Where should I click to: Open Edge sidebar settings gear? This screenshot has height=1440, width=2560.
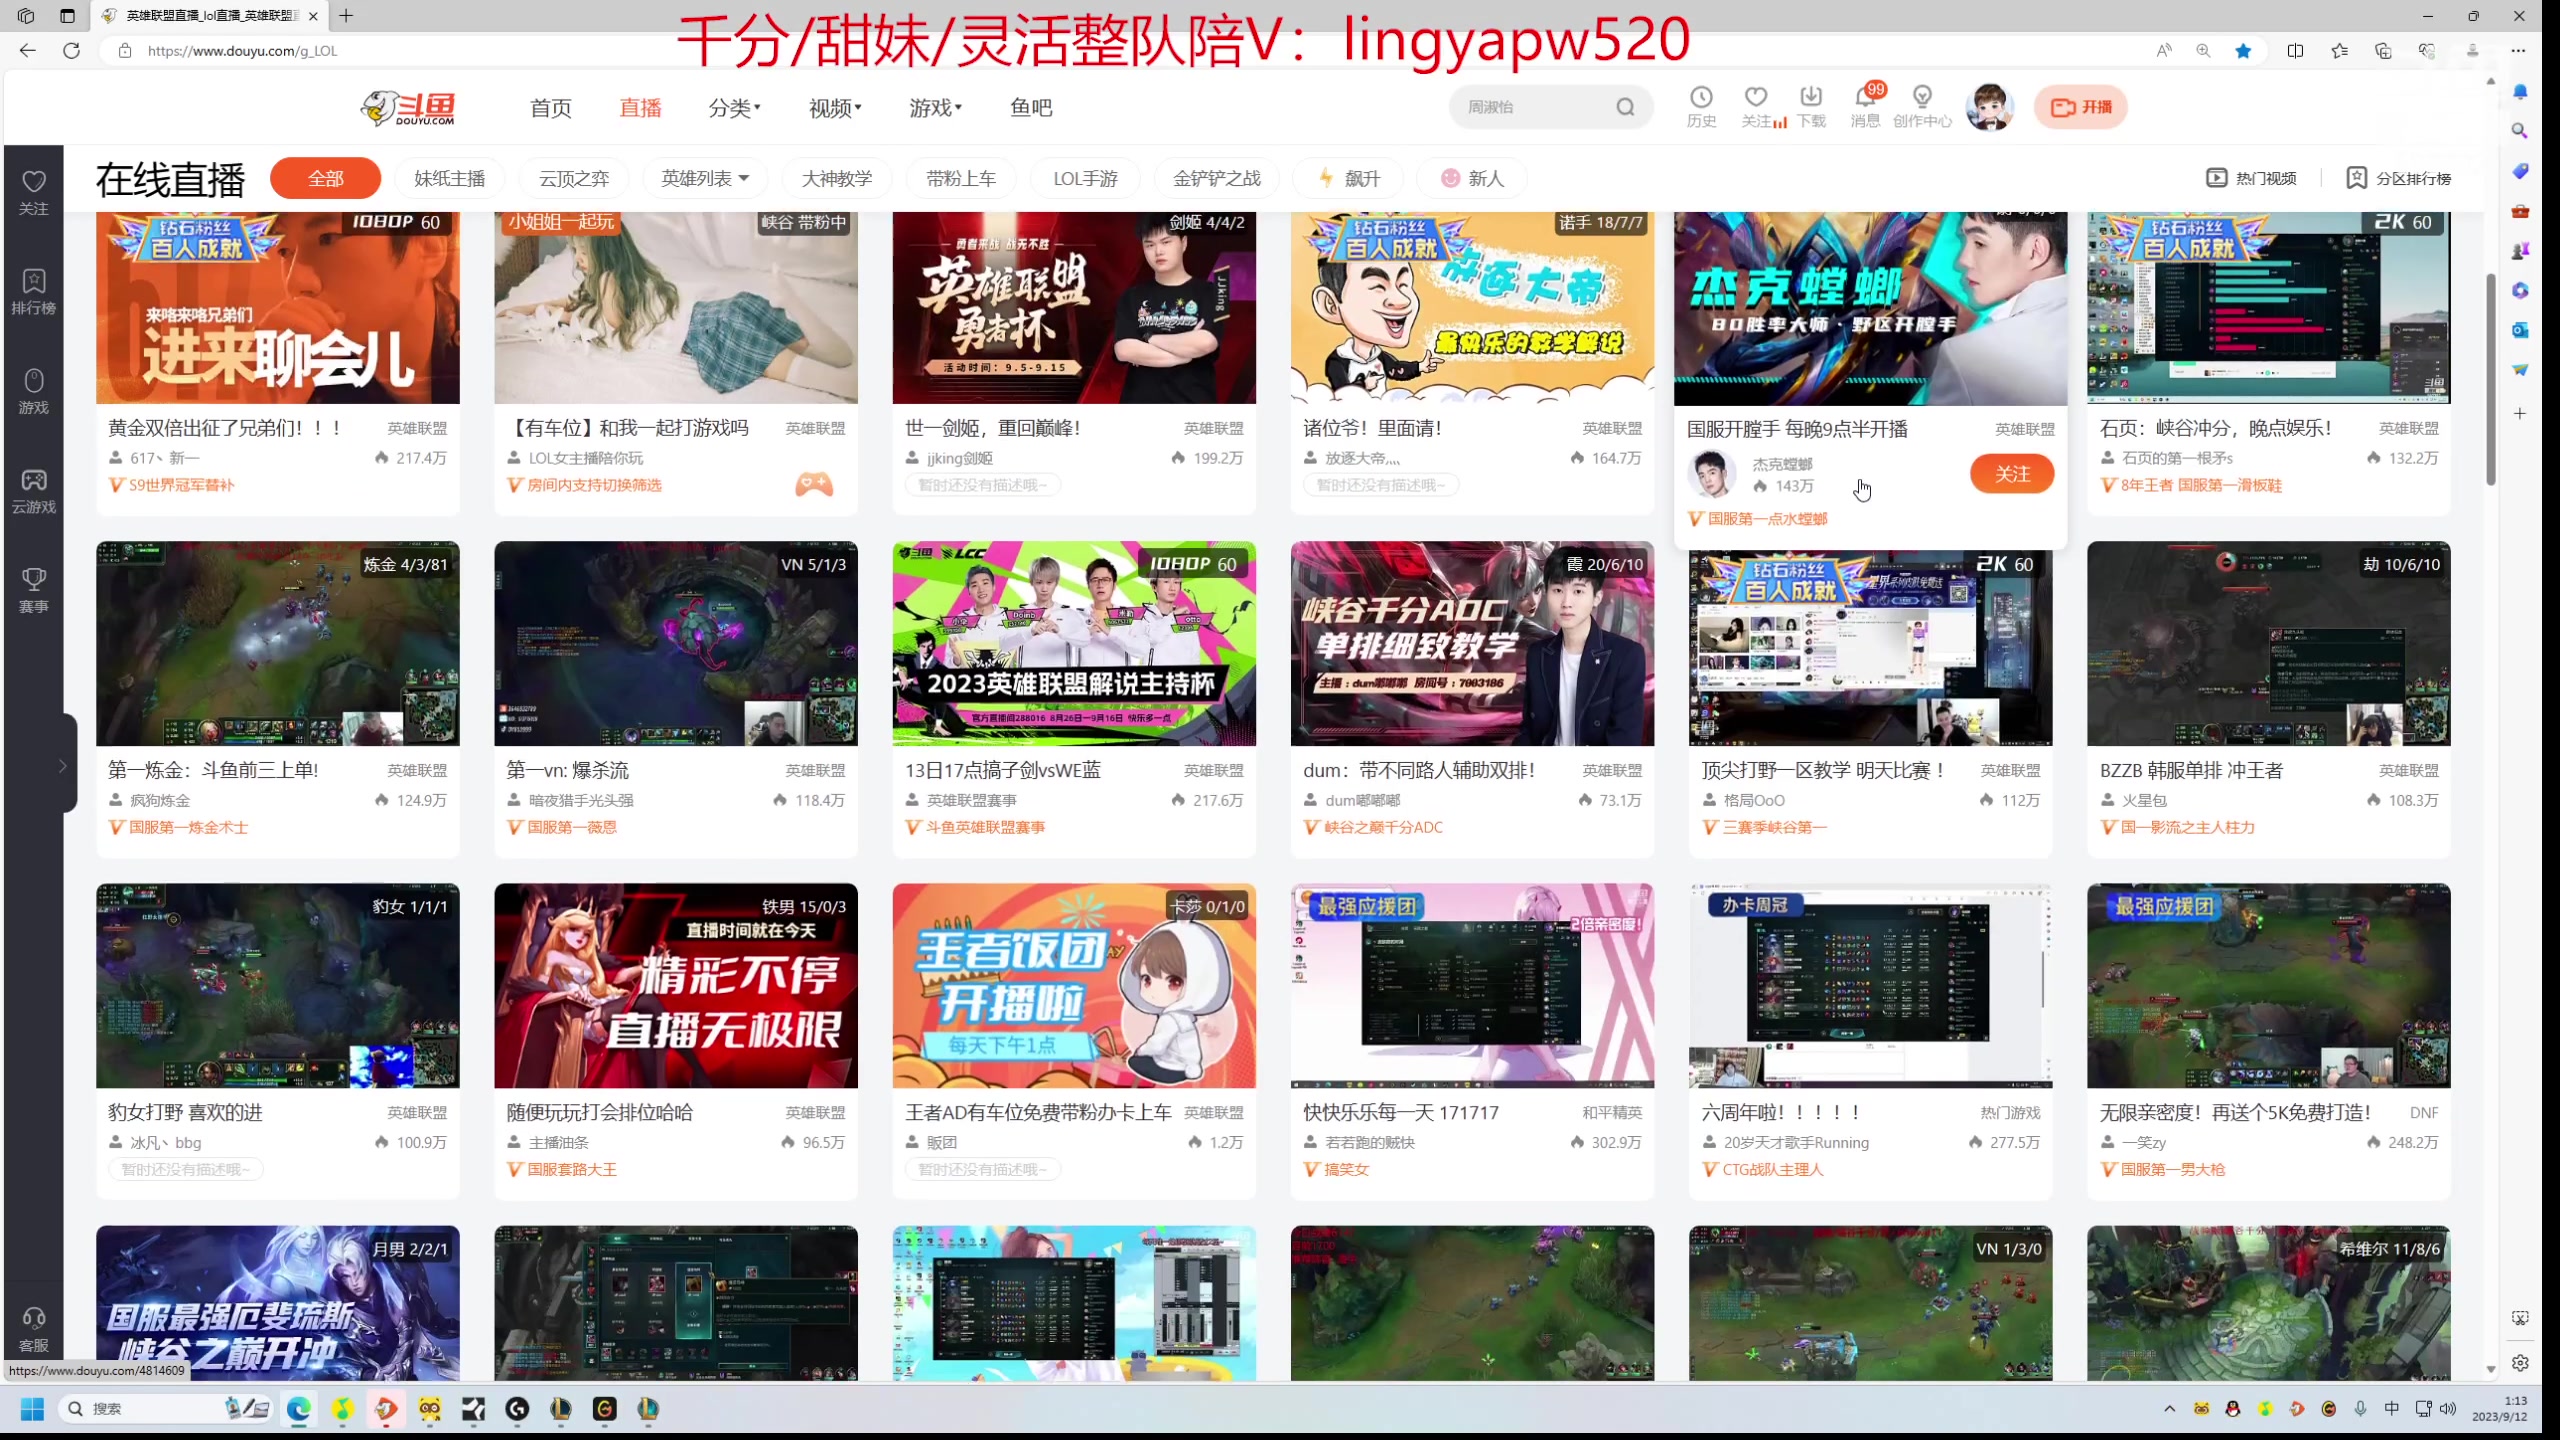pos(2520,1362)
